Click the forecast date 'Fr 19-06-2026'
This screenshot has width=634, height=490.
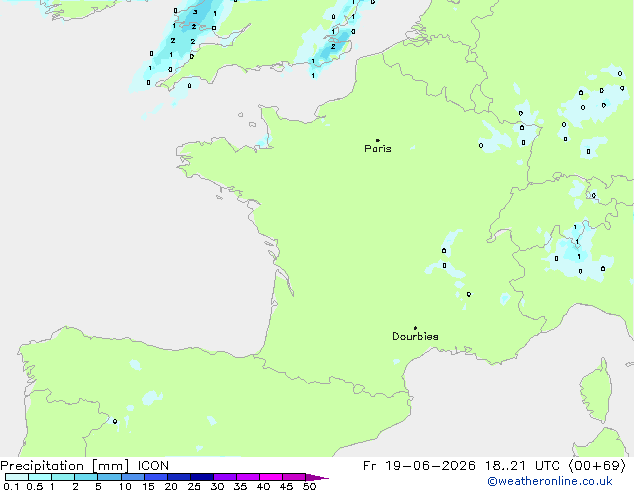[419, 466]
